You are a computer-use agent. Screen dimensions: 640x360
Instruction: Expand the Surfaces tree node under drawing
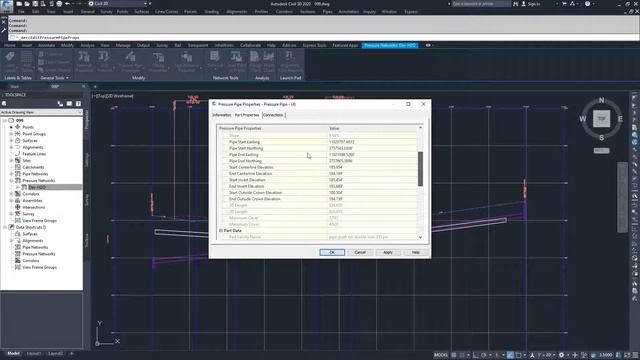coord(11,140)
